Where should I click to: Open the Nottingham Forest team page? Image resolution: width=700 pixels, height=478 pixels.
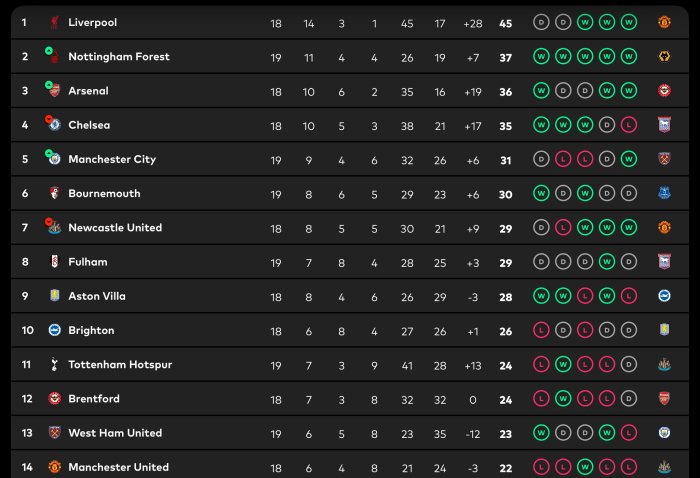119,57
